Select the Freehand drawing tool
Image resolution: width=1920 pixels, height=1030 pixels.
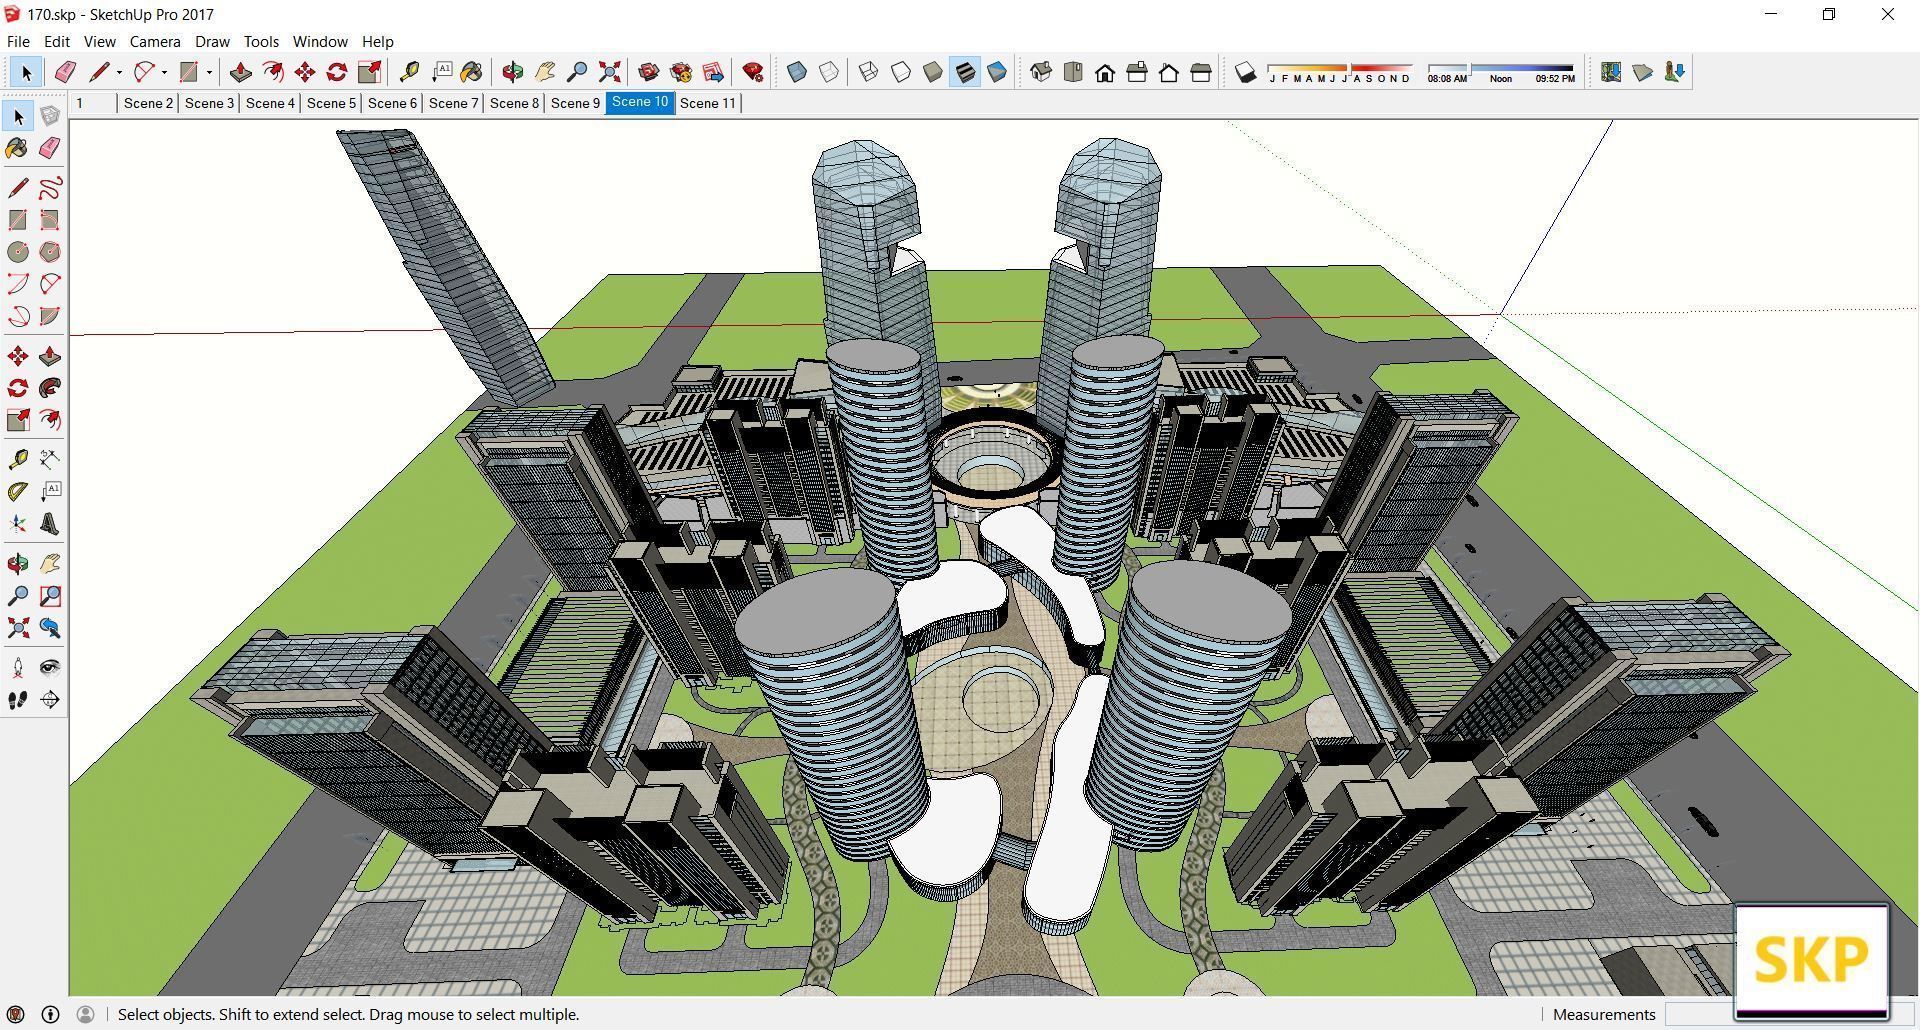point(50,188)
